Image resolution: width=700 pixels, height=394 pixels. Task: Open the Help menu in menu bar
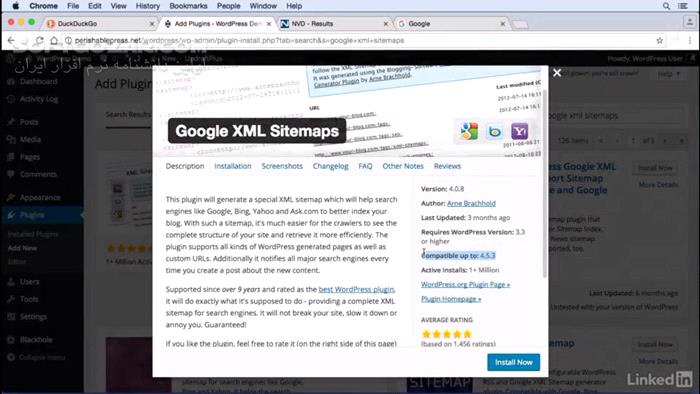[x=294, y=6]
